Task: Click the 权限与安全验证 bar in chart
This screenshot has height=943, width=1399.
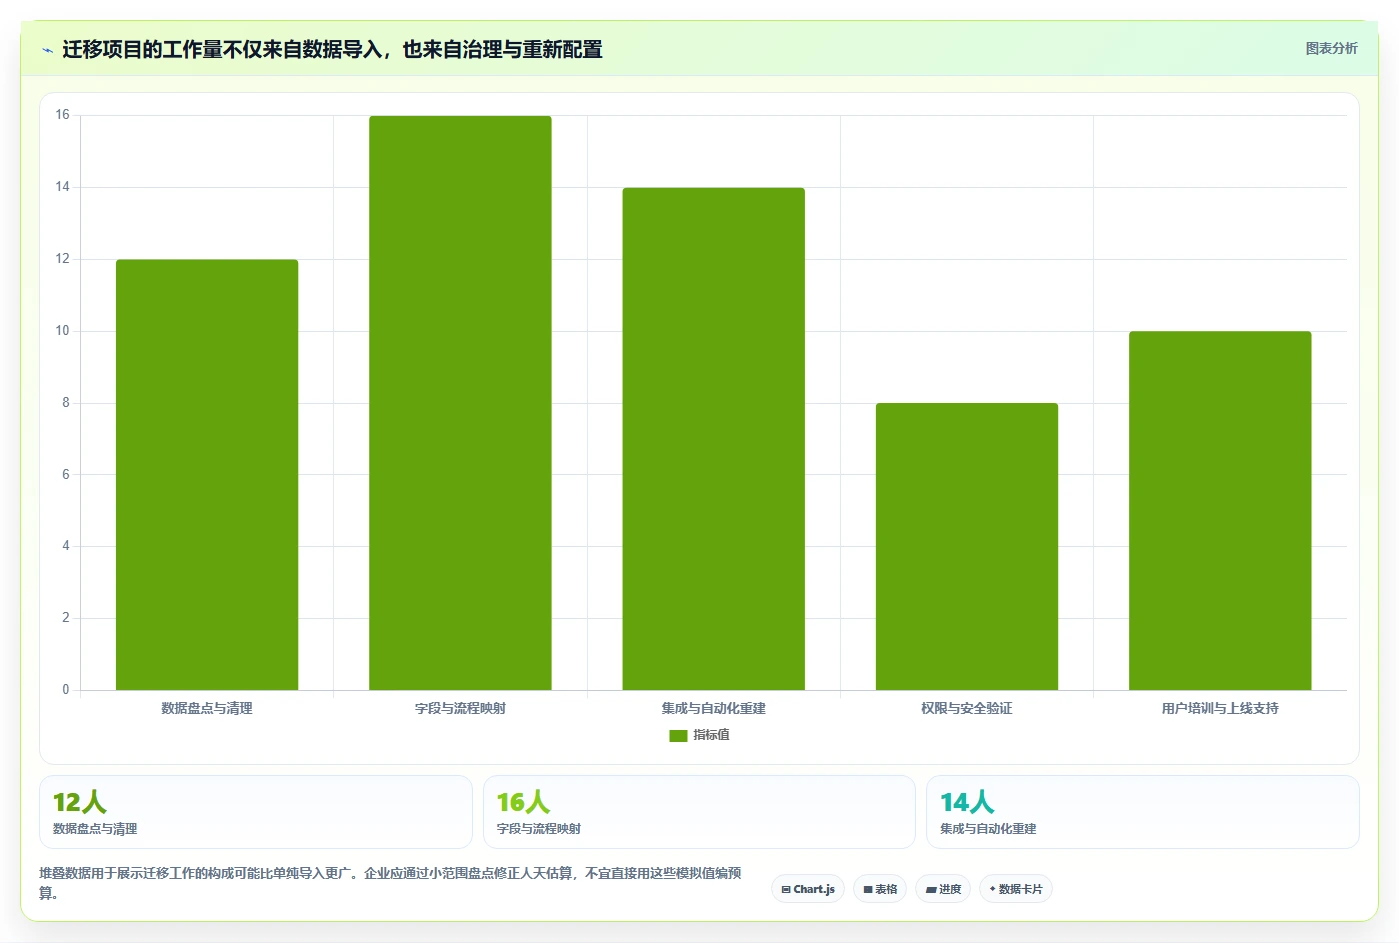Action: pos(967,547)
